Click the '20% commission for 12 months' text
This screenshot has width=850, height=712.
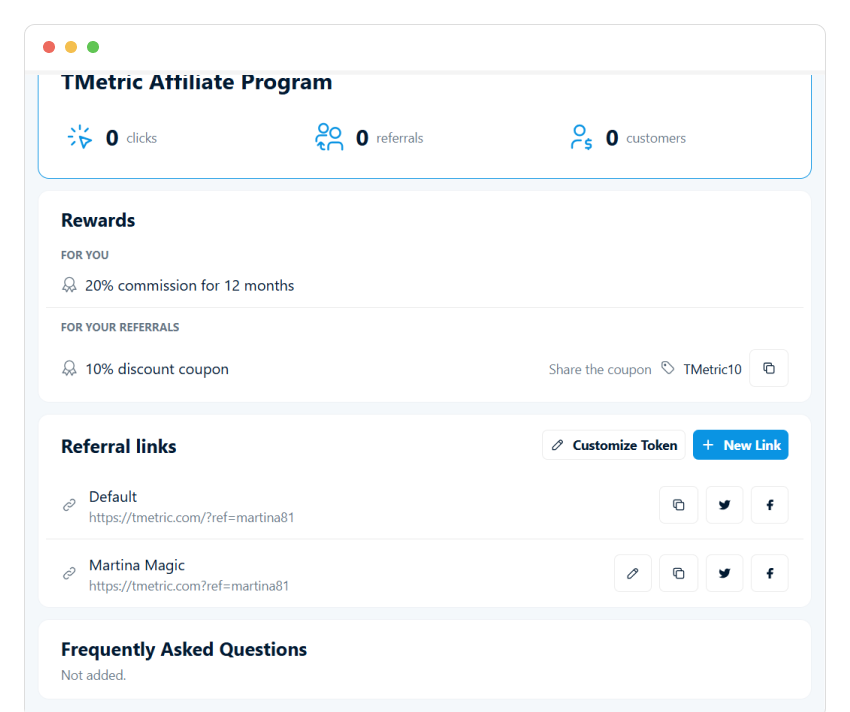tap(190, 285)
